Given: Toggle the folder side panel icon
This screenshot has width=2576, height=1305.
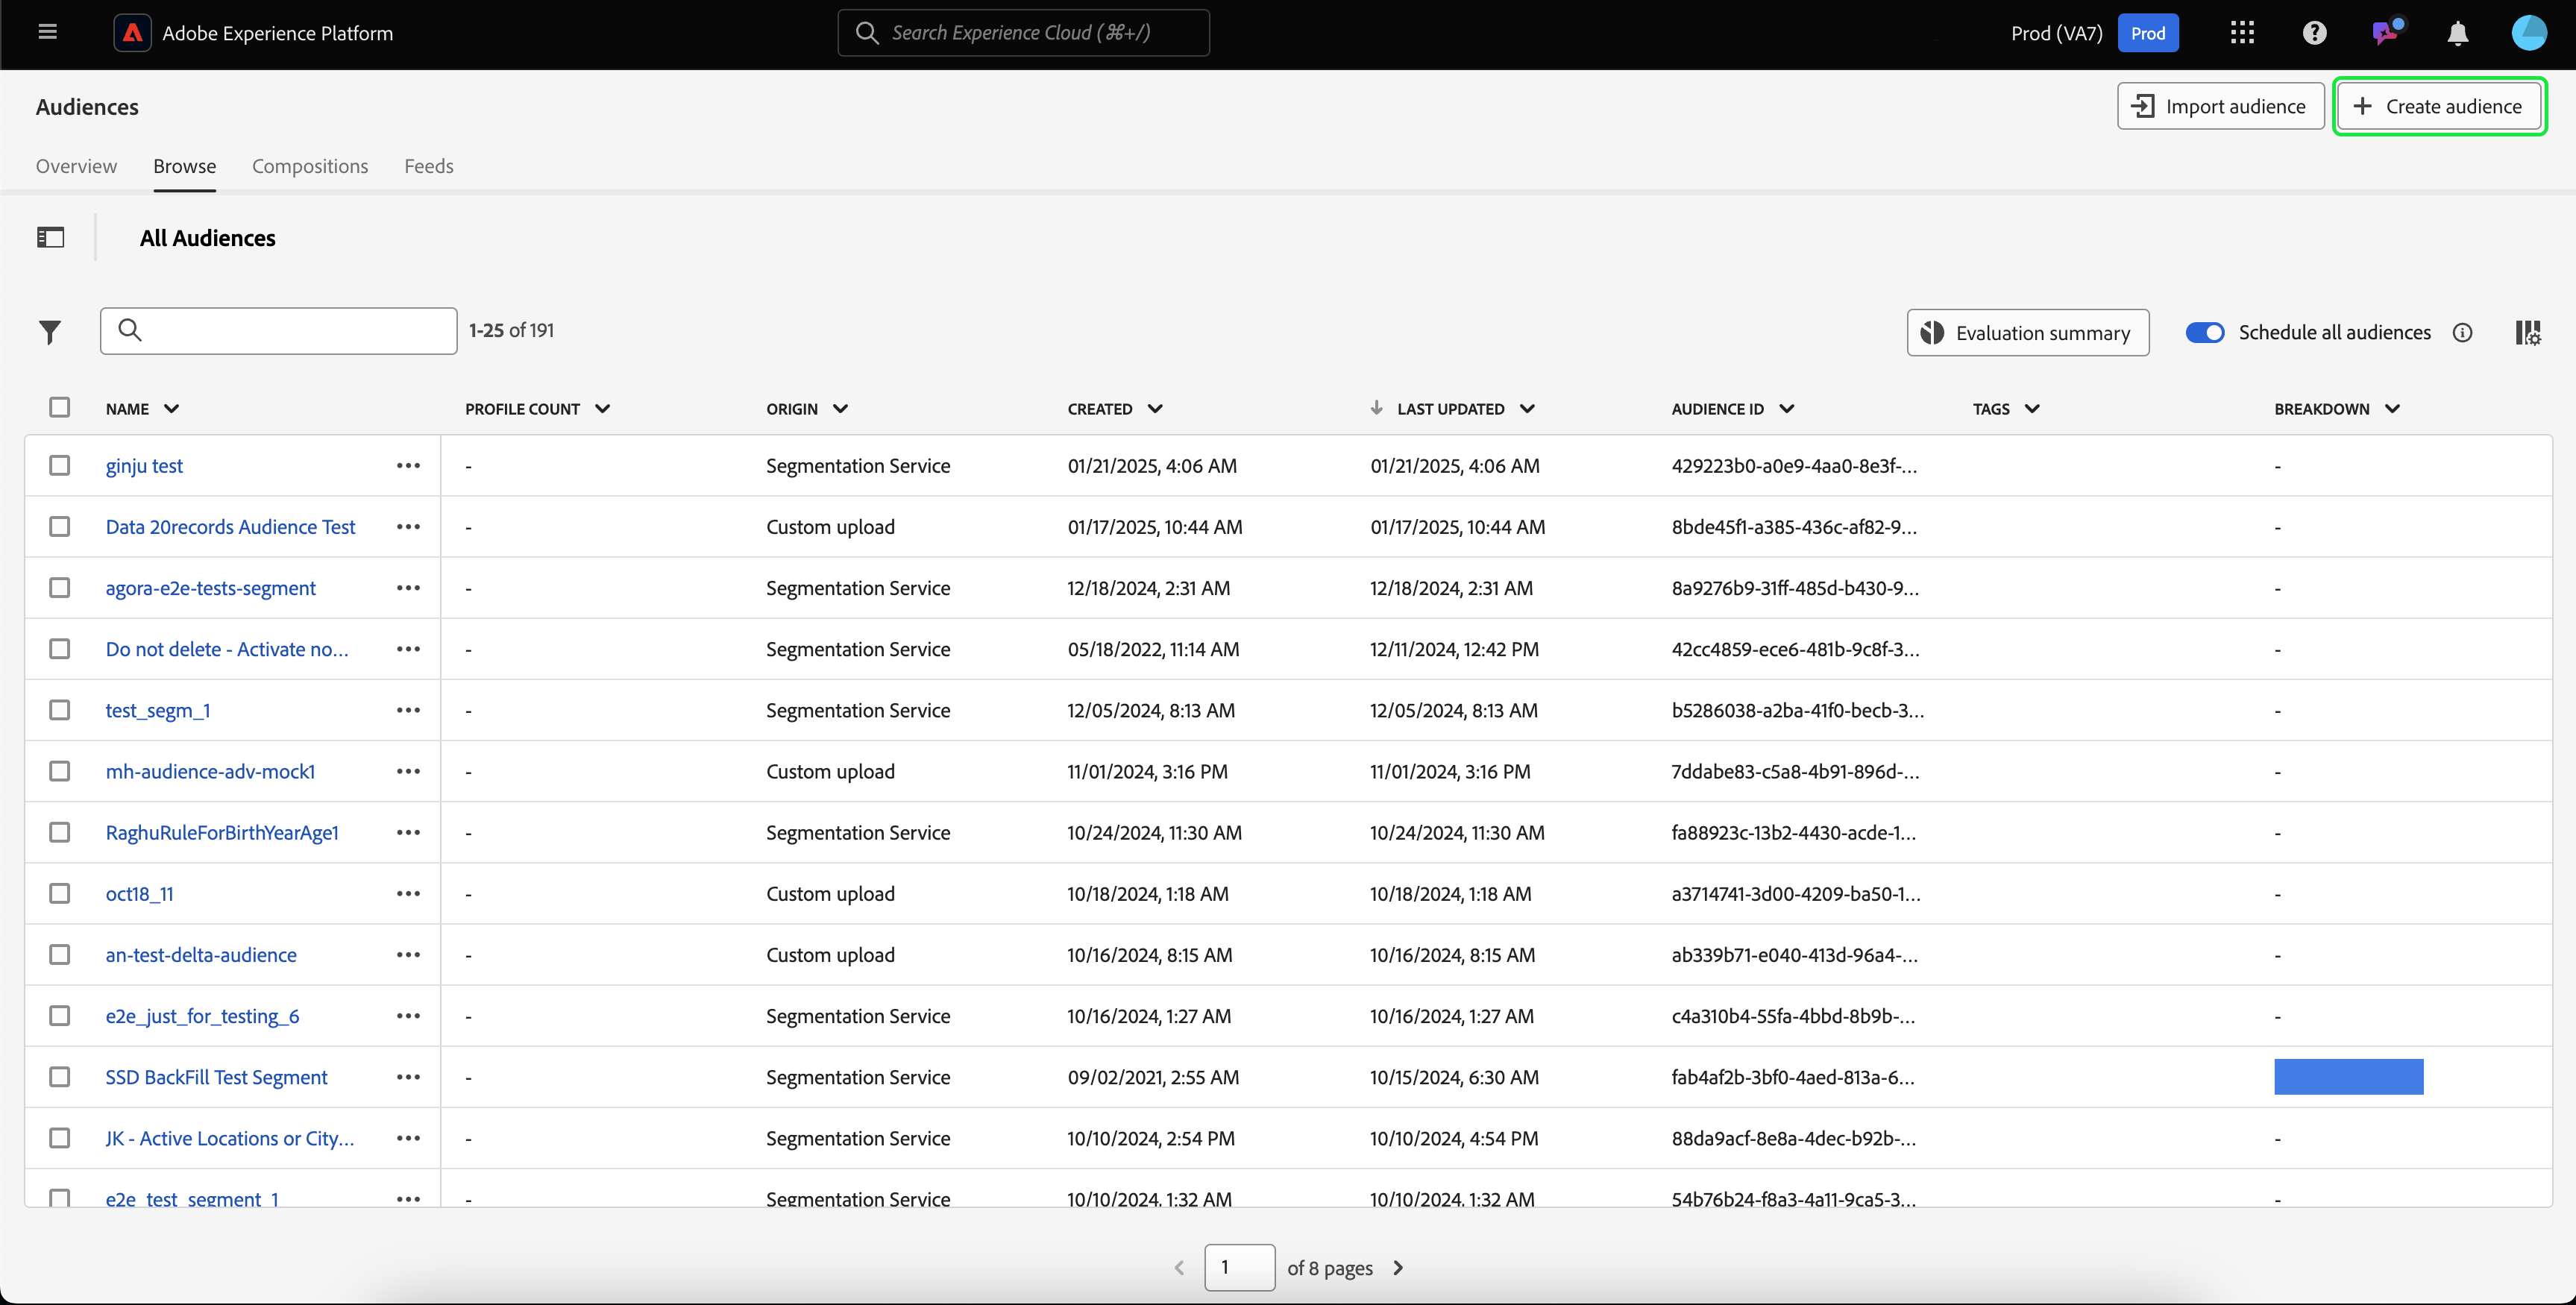Looking at the screenshot, I should tap(50, 237).
